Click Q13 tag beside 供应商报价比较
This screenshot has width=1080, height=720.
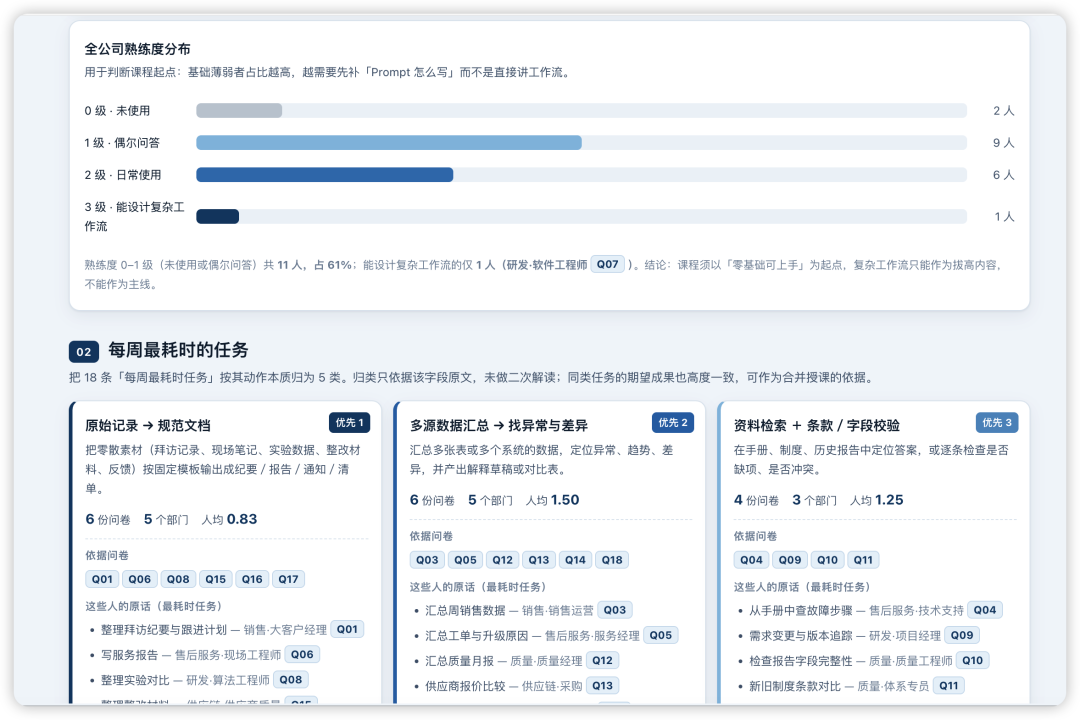(602, 685)
